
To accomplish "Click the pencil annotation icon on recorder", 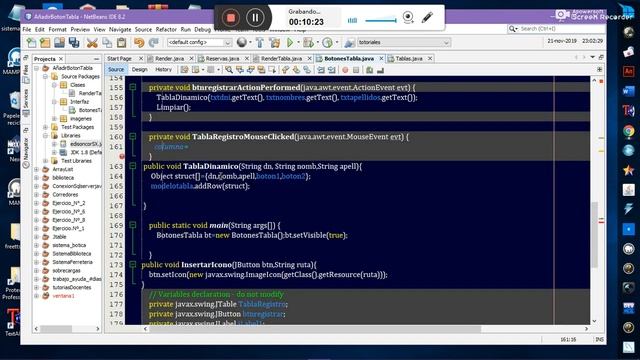I will (x=427, y=18).
